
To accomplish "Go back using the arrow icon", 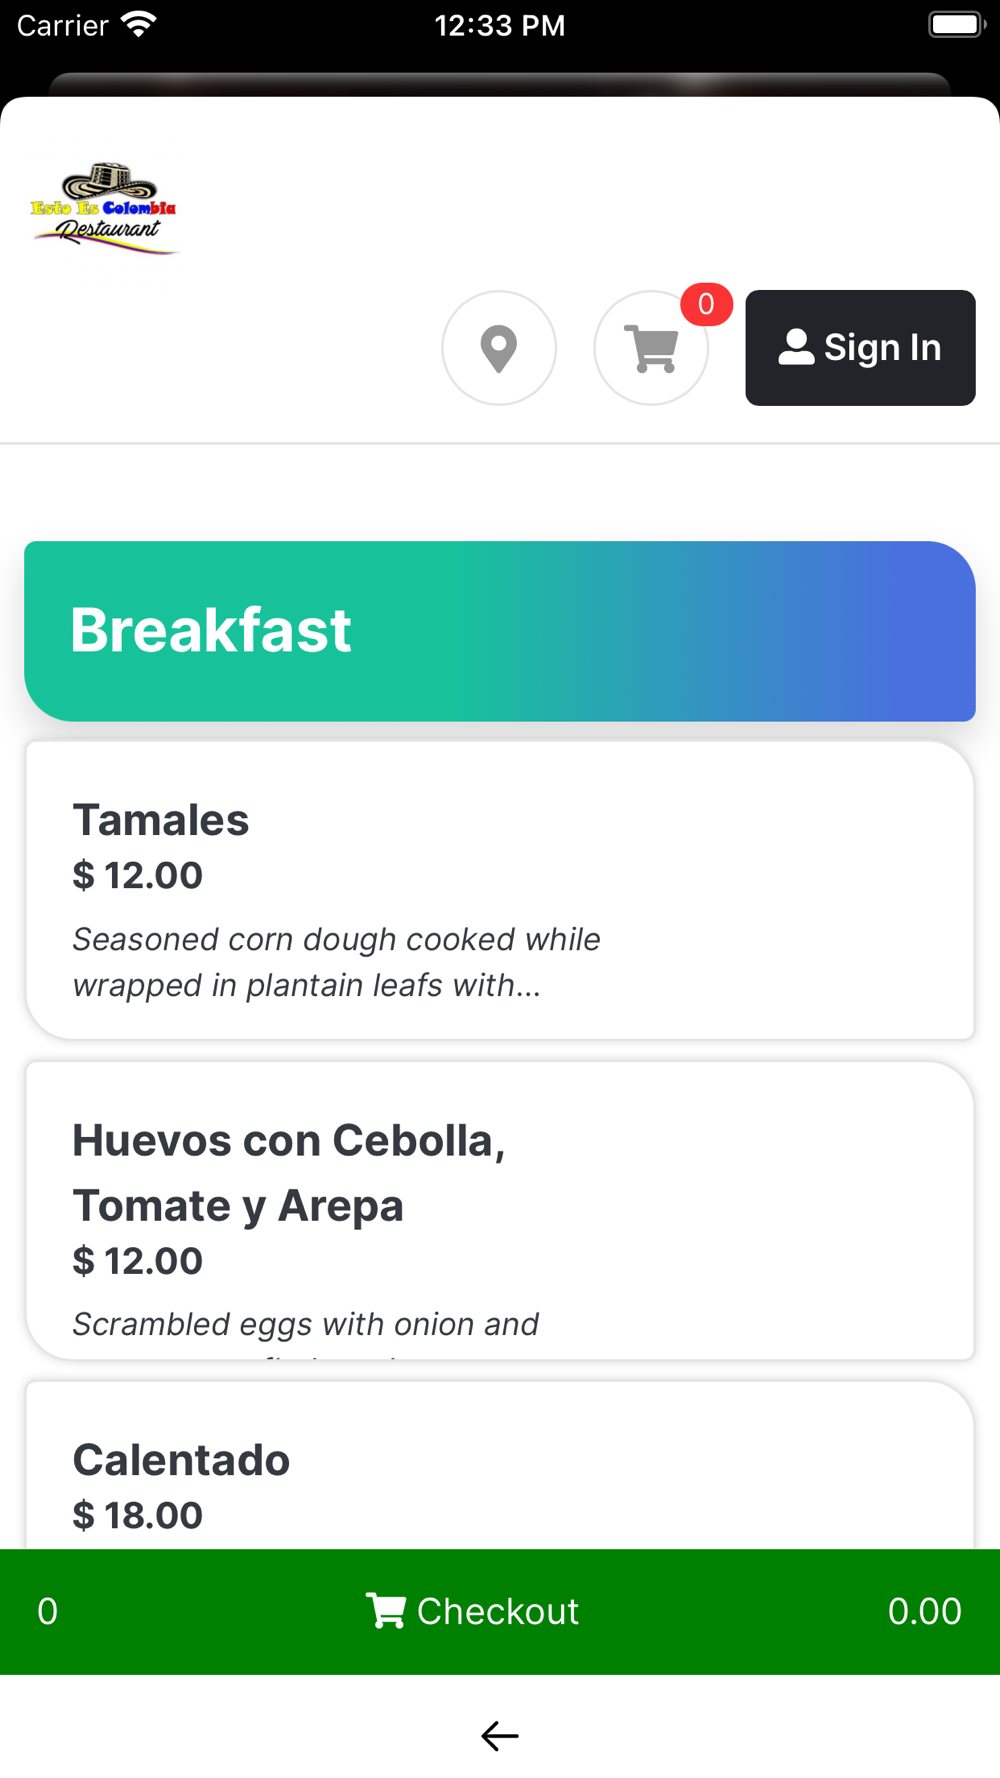I will point(500,1736).
